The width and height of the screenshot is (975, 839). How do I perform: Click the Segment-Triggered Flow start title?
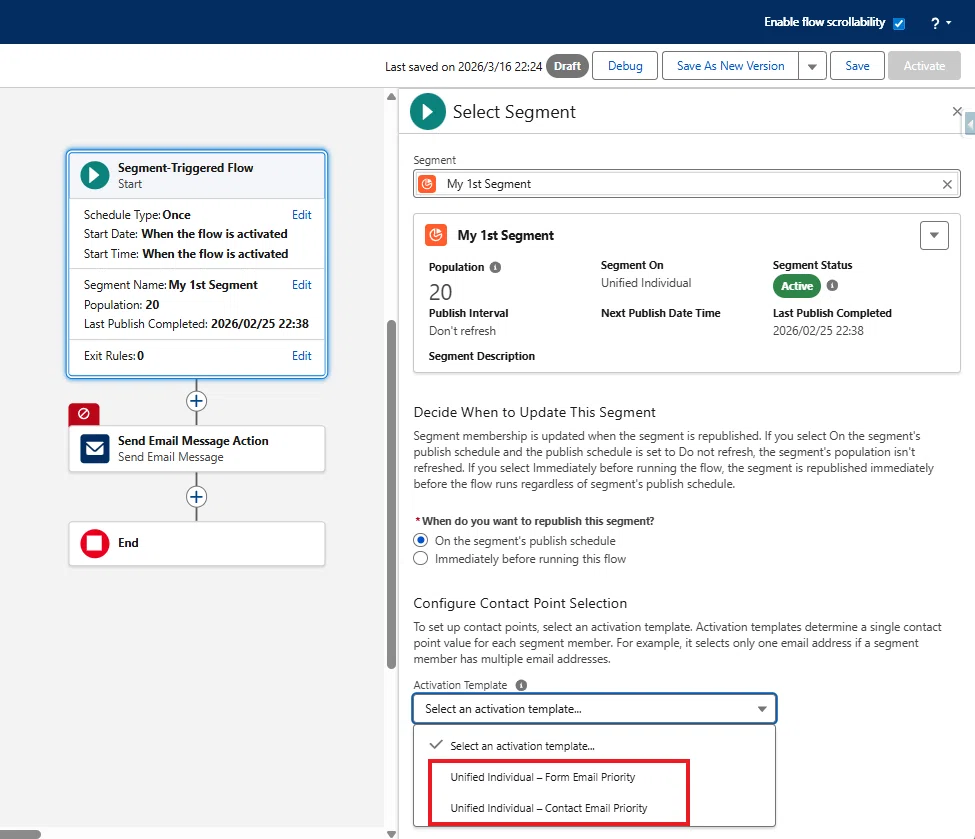[185, 168]
